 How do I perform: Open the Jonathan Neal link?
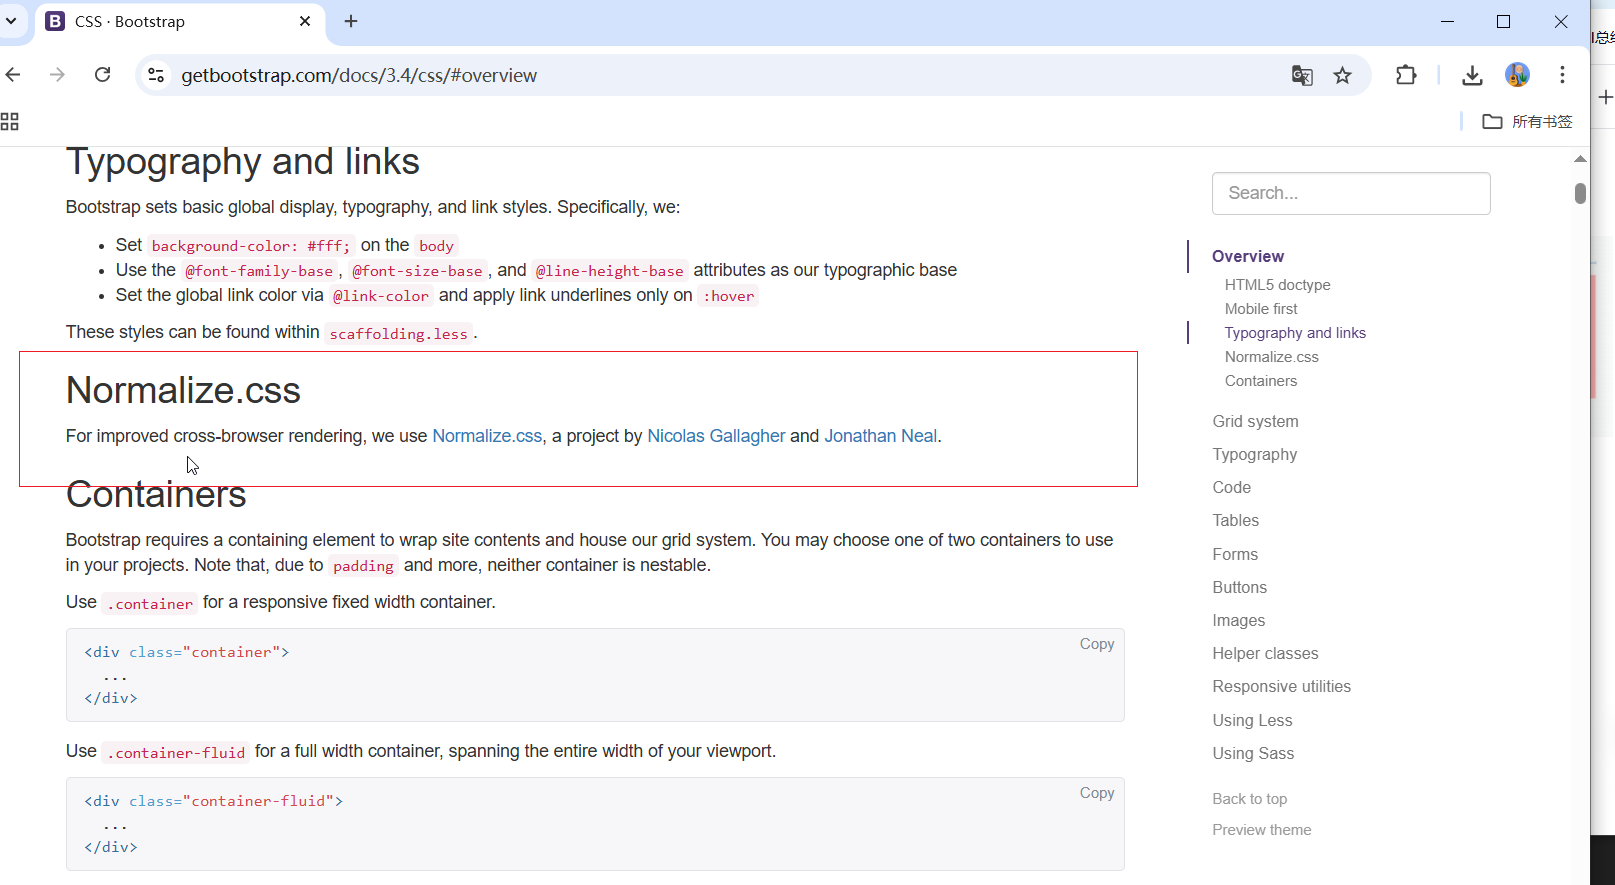tap(881, 436)
